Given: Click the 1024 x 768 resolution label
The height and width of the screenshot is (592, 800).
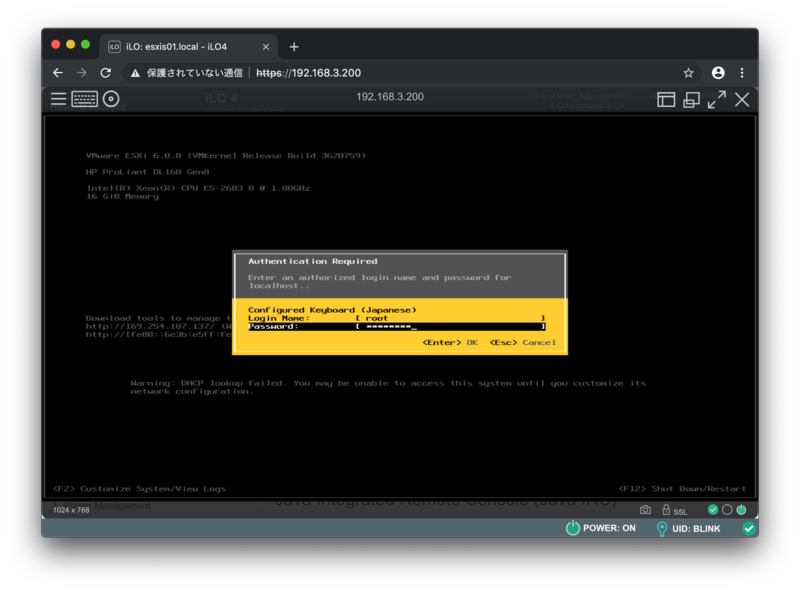Looking at the screenshot, I should (71, 510).
